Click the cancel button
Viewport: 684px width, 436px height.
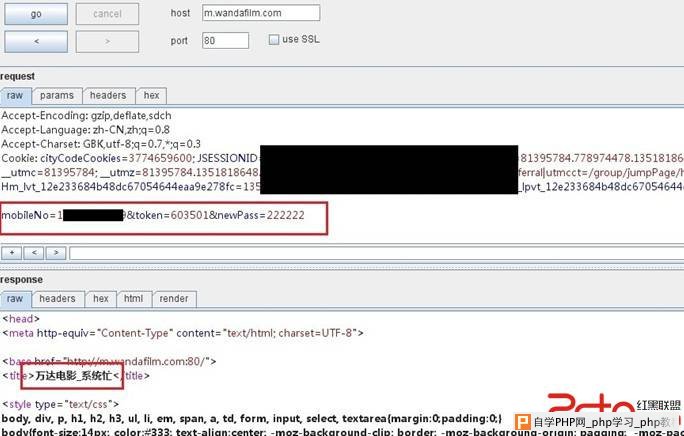[107, 14]
